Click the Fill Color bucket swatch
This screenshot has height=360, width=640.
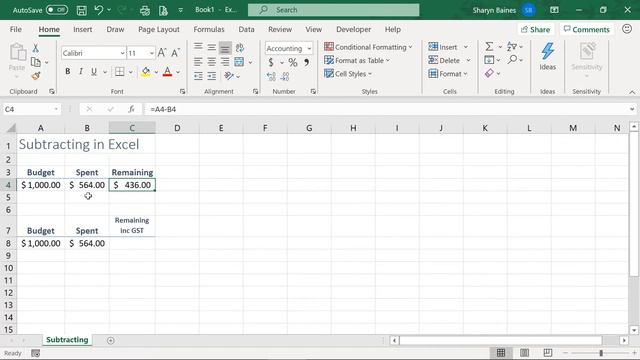pos(145,72)
